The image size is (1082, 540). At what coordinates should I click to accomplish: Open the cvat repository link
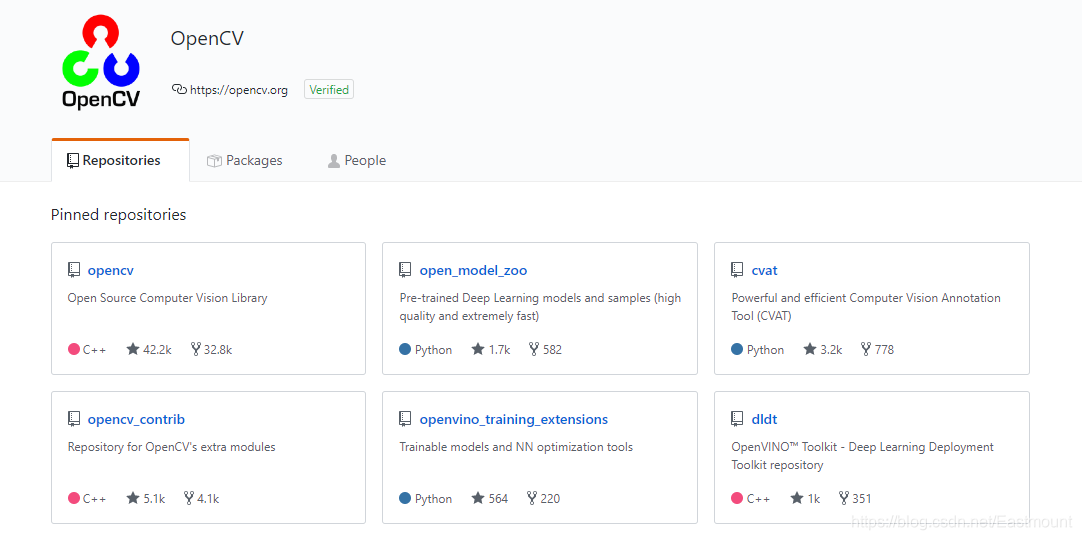tap(764, 270)
